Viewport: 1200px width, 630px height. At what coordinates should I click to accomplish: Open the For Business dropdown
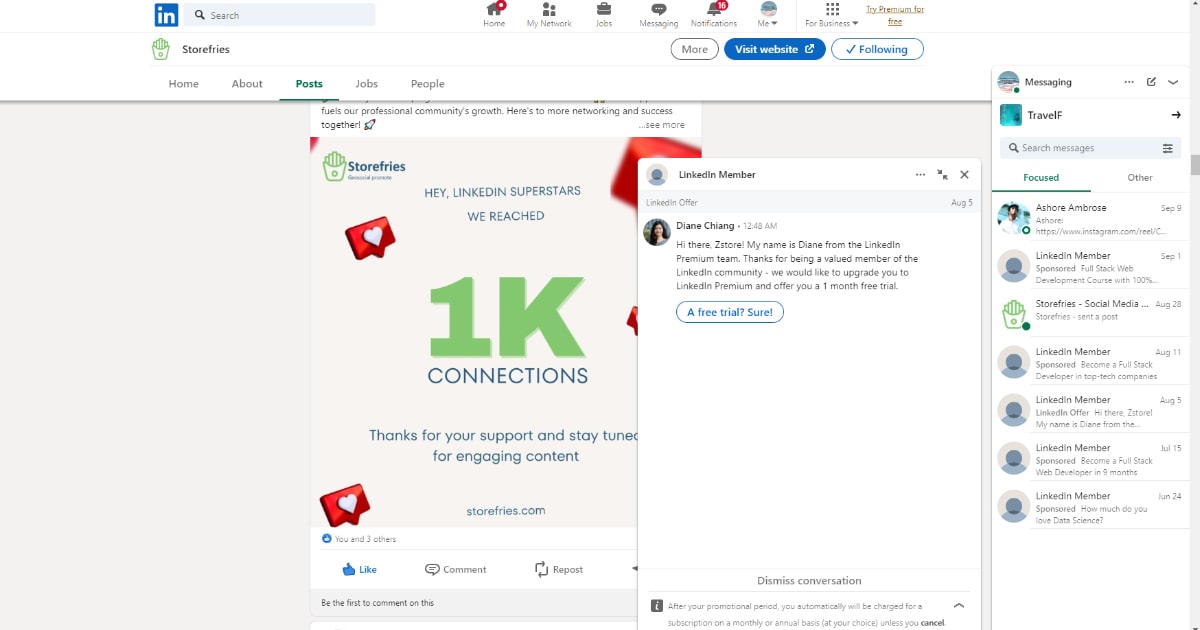[832, 15]
